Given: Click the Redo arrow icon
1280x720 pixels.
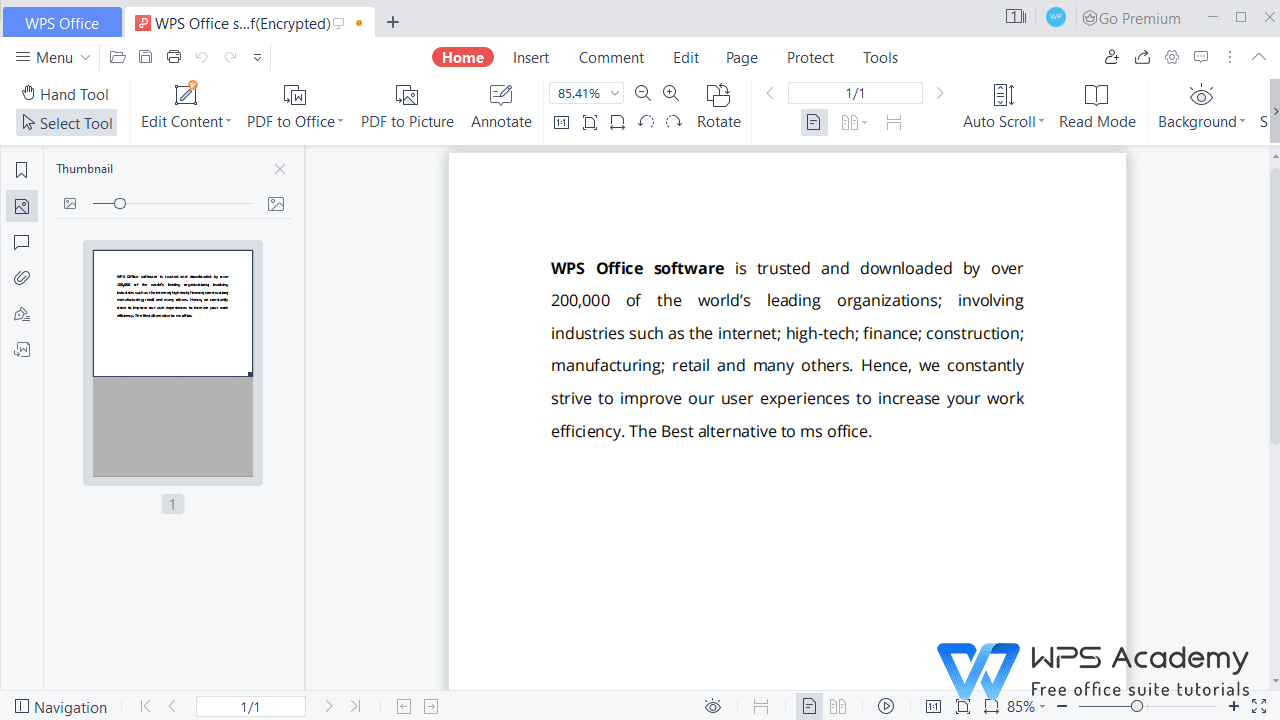Looking at the screenshot, I should [230, 58].
